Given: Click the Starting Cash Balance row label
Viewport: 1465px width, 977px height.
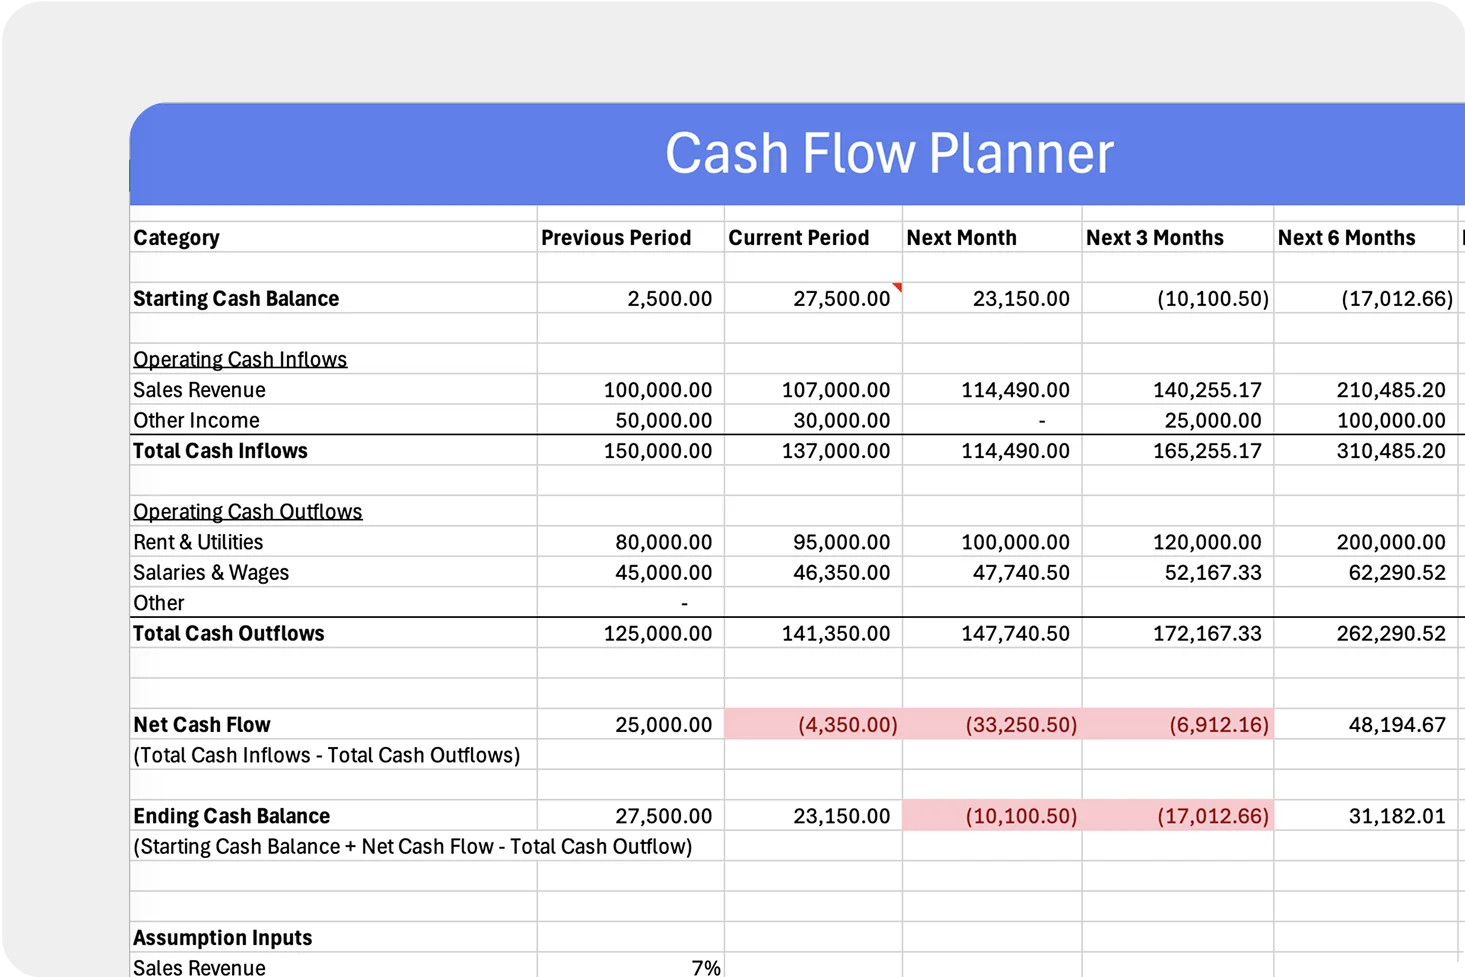Looking at the screenshot, I should 236,298.
